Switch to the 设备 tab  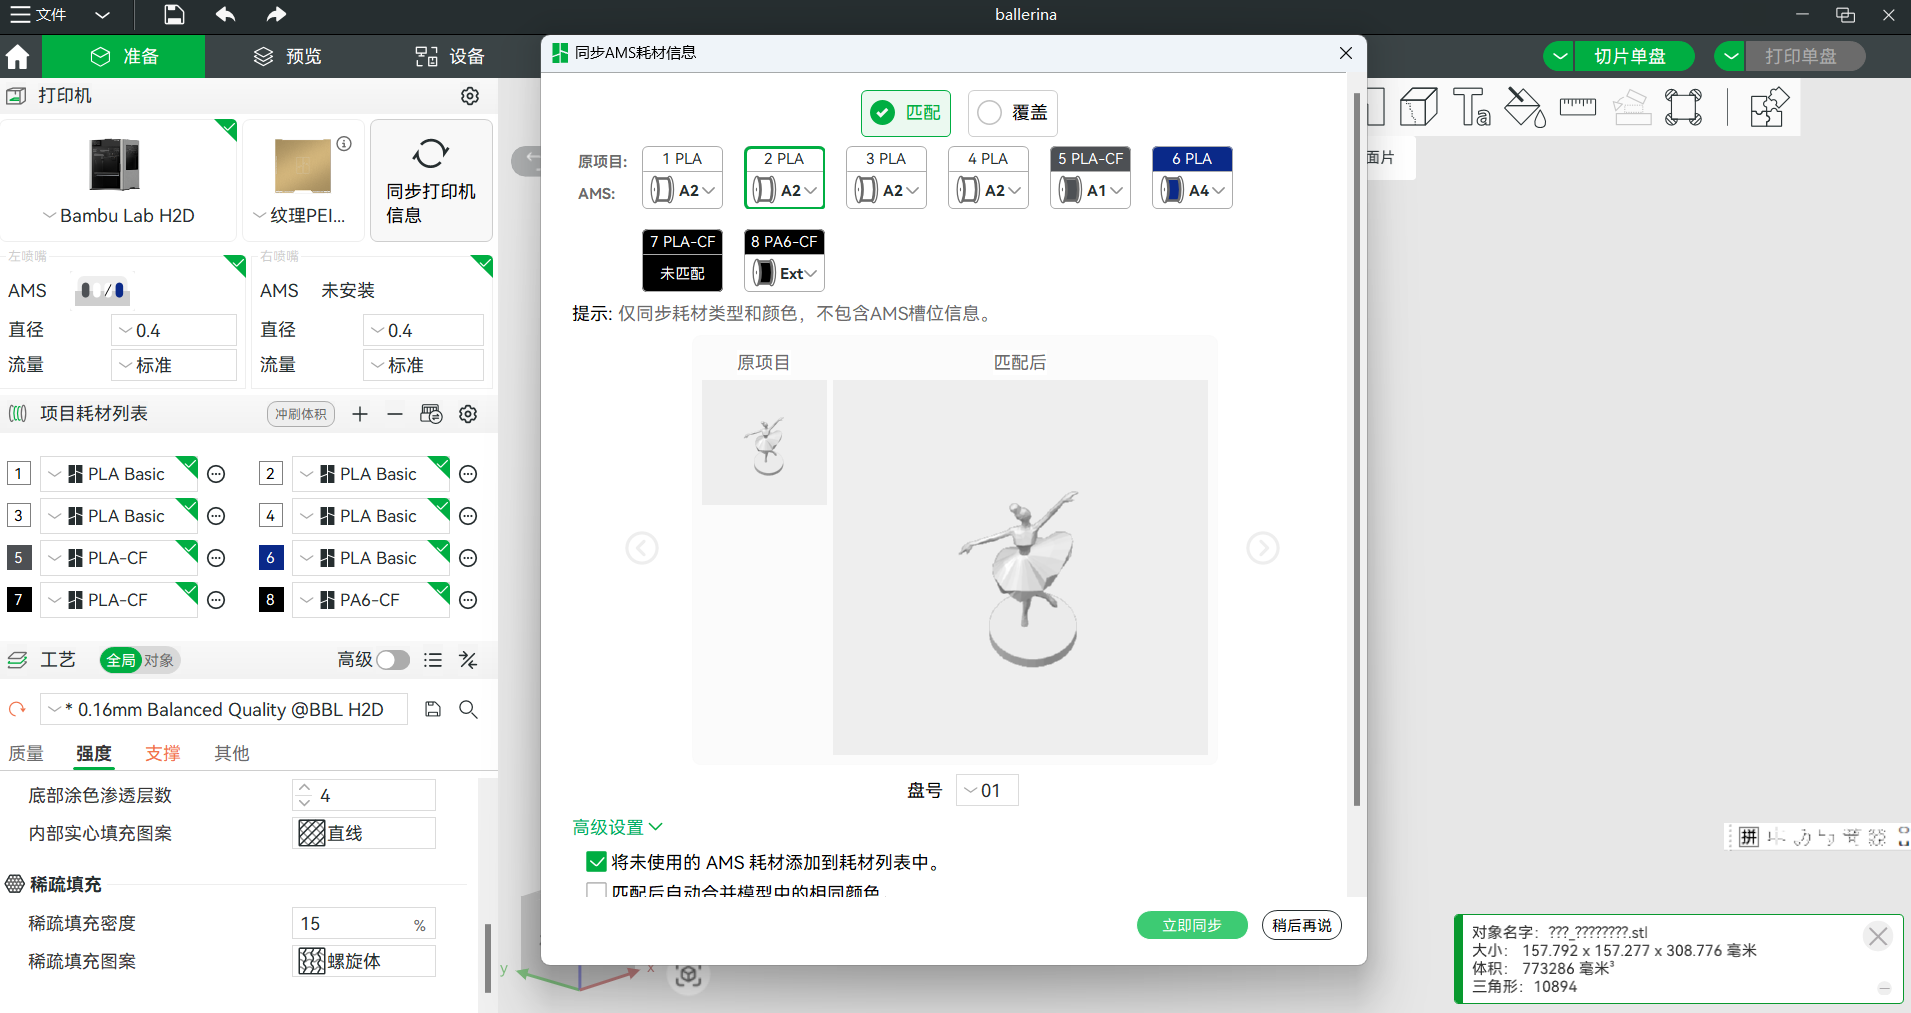click(450, 57)
